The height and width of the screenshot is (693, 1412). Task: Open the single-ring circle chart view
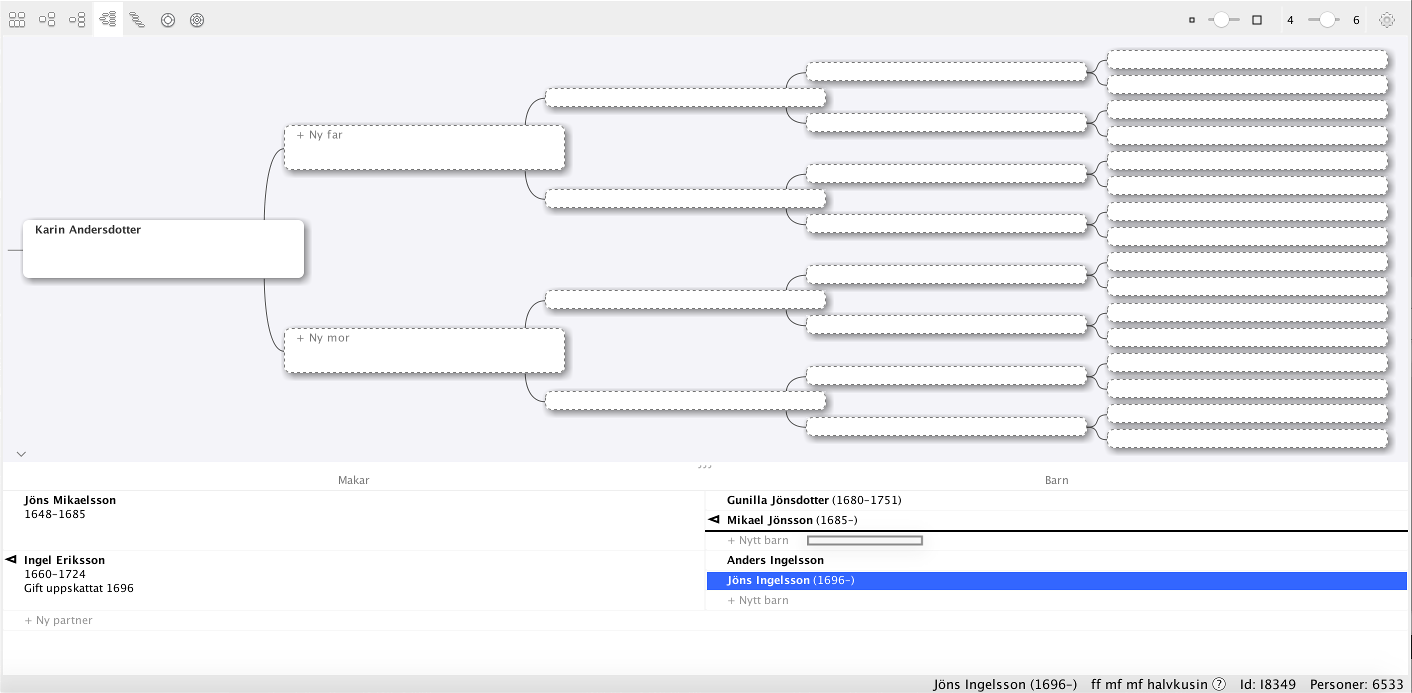coord(168,19)
